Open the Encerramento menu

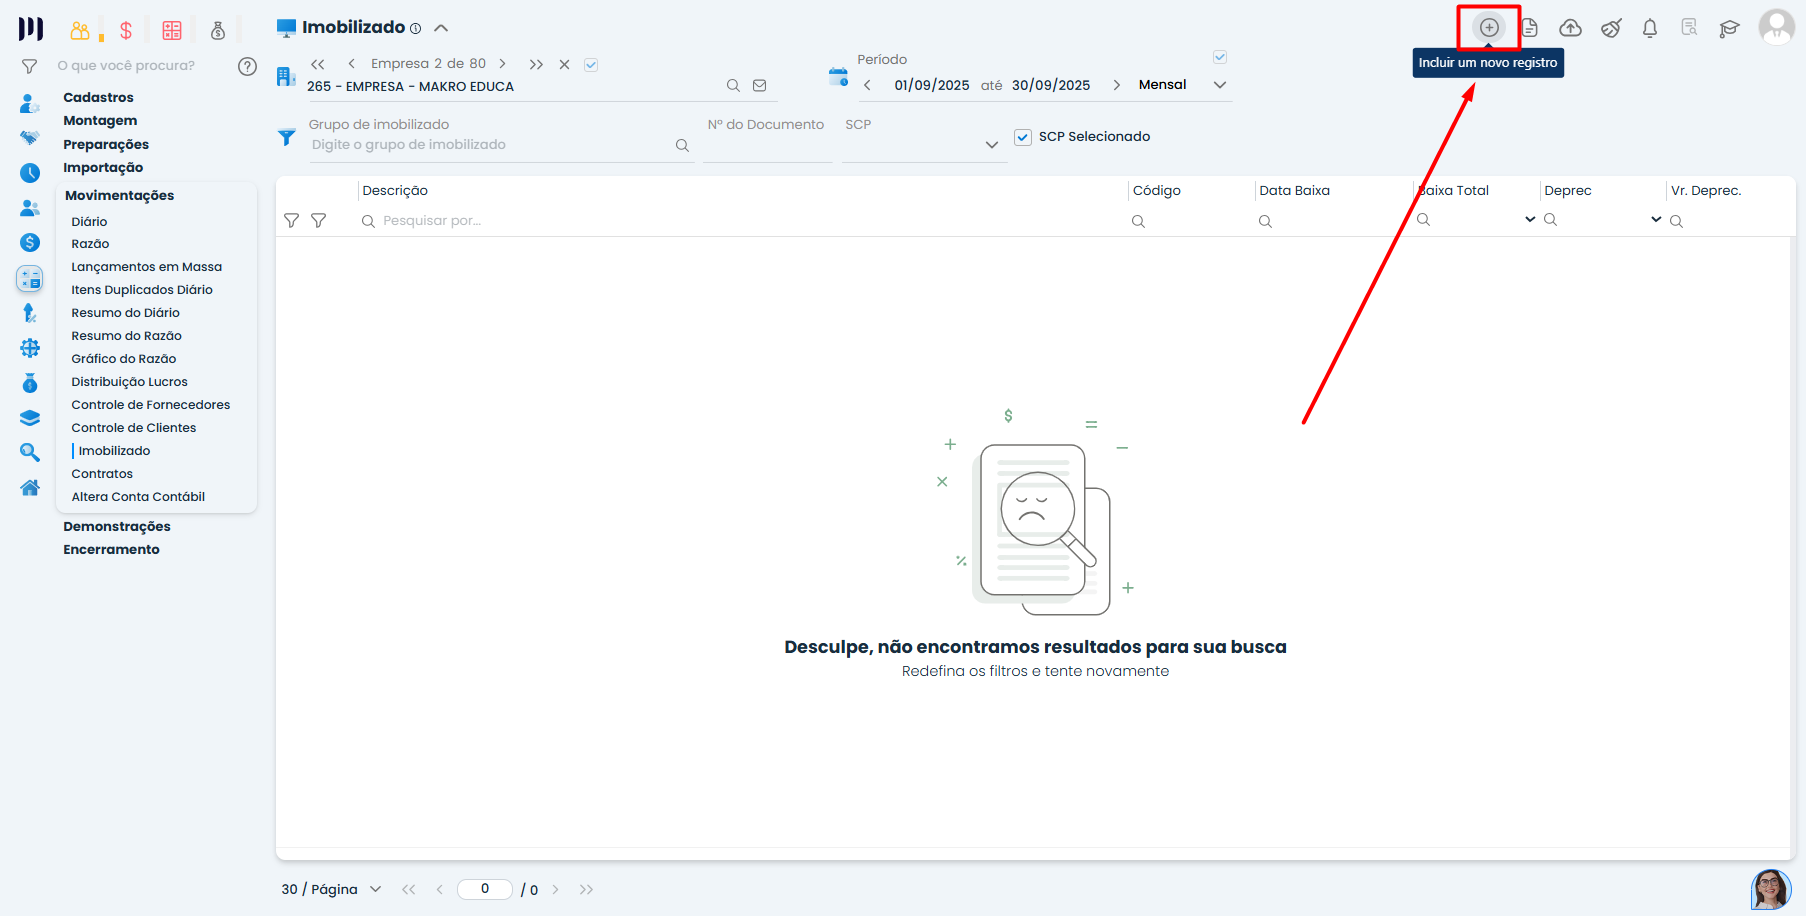point(111,549)
